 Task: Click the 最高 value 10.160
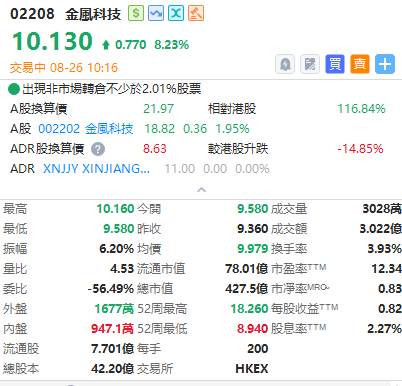(115, 209)
